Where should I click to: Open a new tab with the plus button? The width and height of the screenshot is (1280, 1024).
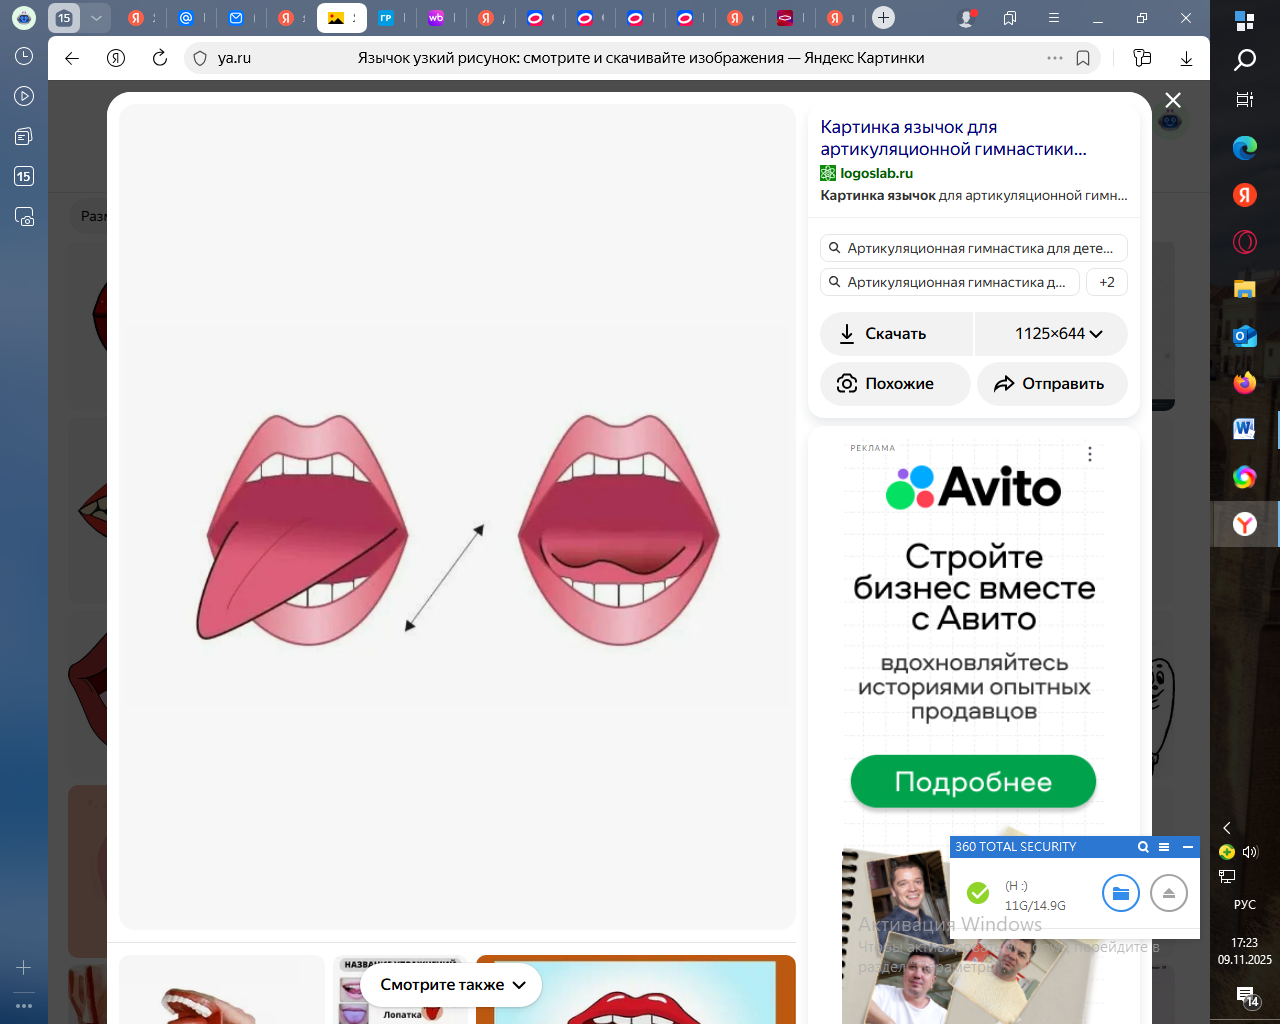pos(883,18)
